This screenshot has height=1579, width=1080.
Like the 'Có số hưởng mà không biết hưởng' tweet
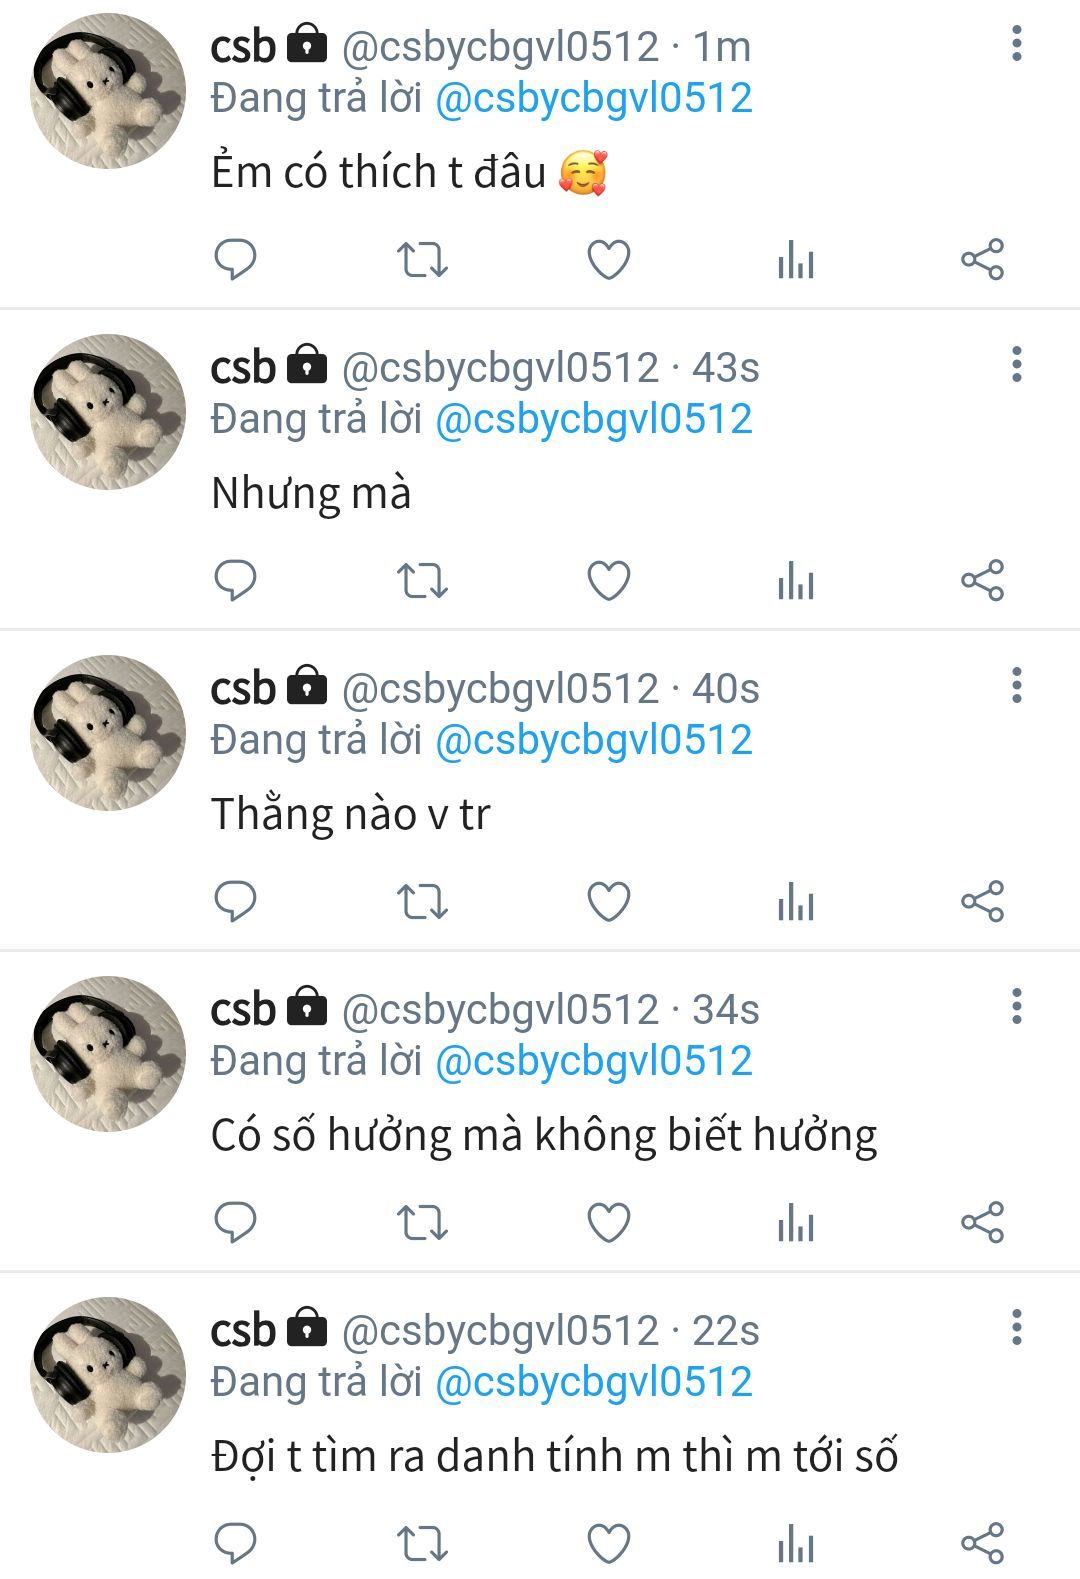(x=608, y=1222)
